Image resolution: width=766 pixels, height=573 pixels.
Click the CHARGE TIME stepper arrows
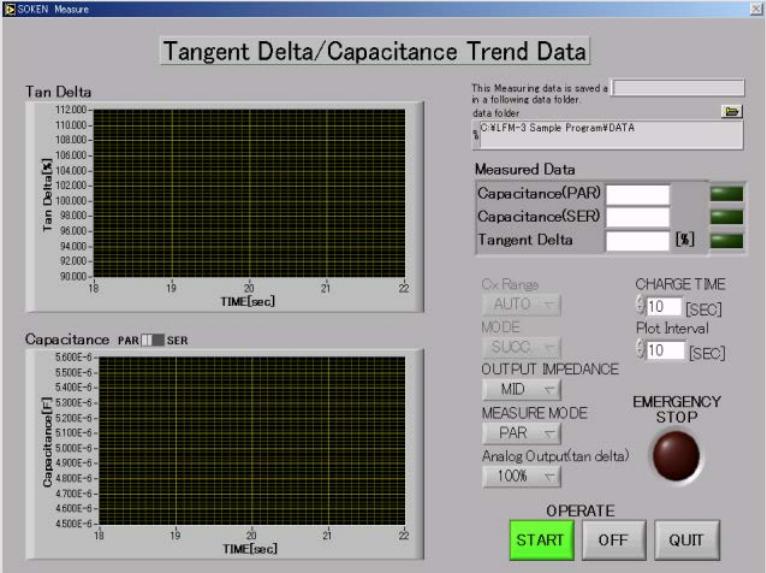(640, 306)
